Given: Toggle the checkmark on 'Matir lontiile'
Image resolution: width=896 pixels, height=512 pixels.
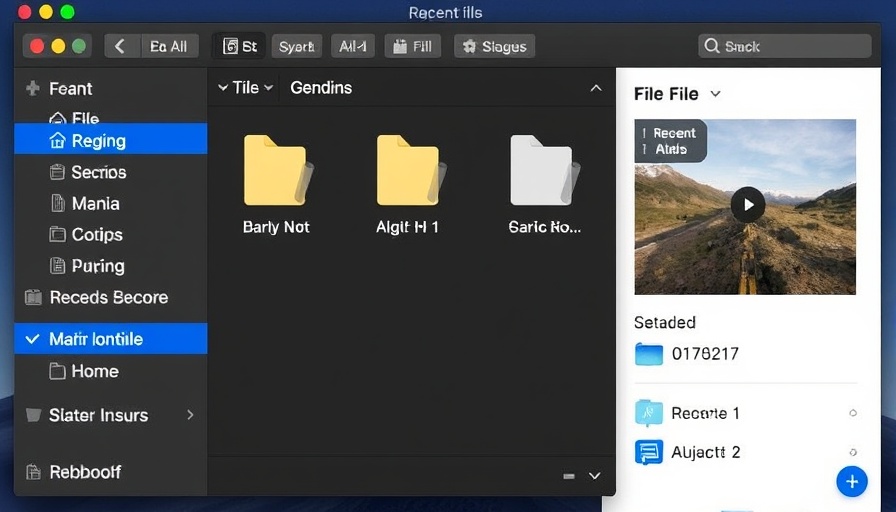Looking at the screenshot, I should (33, 339).
